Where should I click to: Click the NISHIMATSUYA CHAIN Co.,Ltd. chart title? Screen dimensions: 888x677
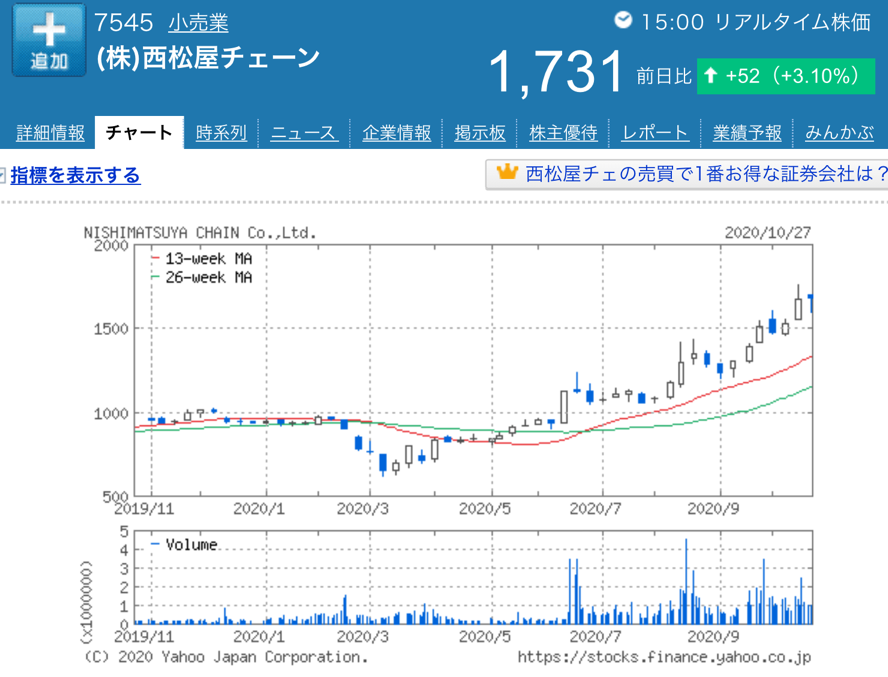tap(200, 233)
